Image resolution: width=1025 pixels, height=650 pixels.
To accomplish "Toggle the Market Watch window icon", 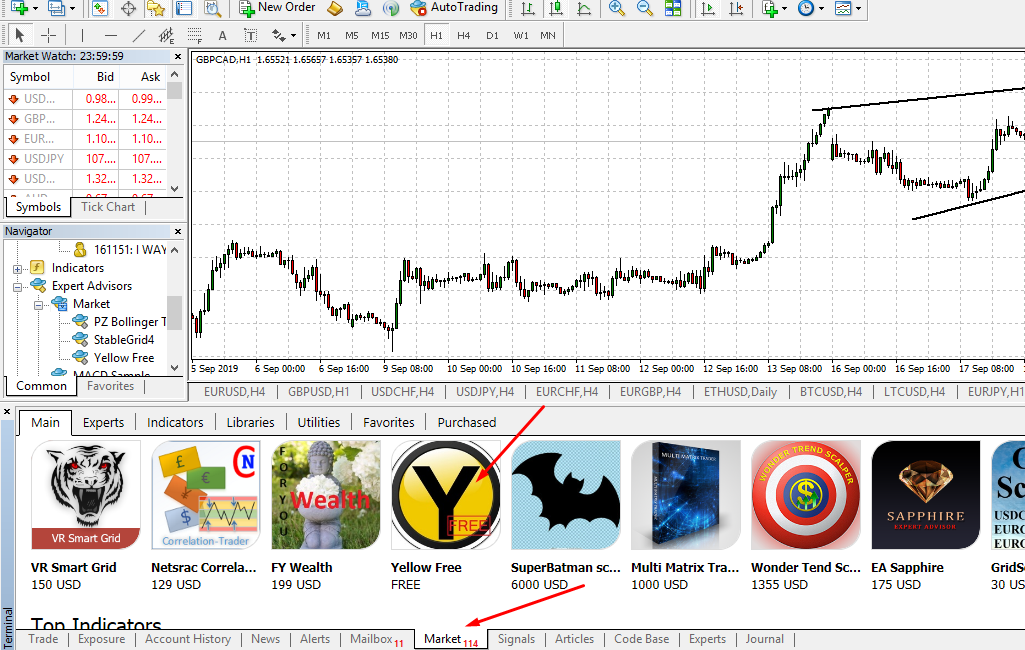I will point(99,8).
